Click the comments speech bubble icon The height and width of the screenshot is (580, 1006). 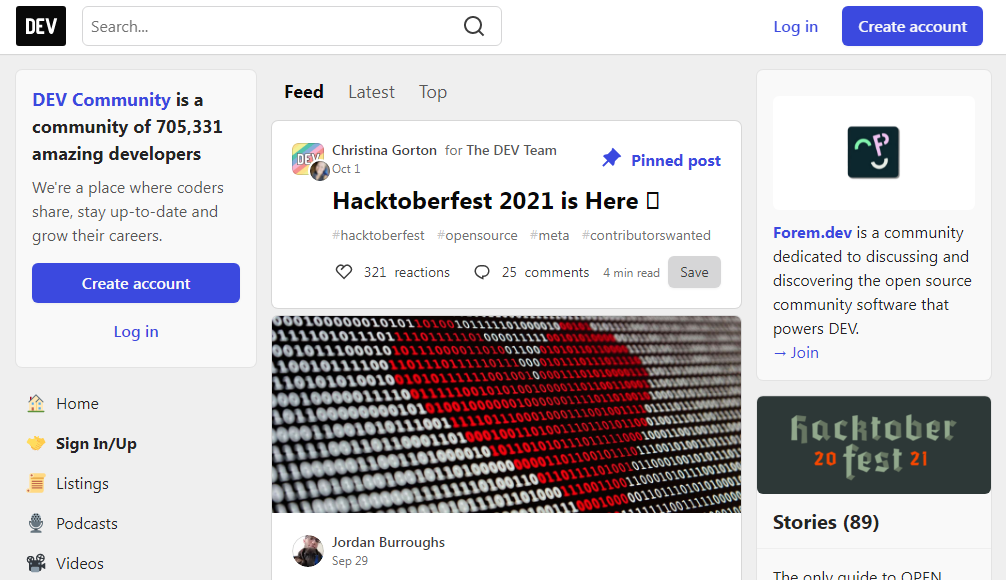click(x=482, y=272)
